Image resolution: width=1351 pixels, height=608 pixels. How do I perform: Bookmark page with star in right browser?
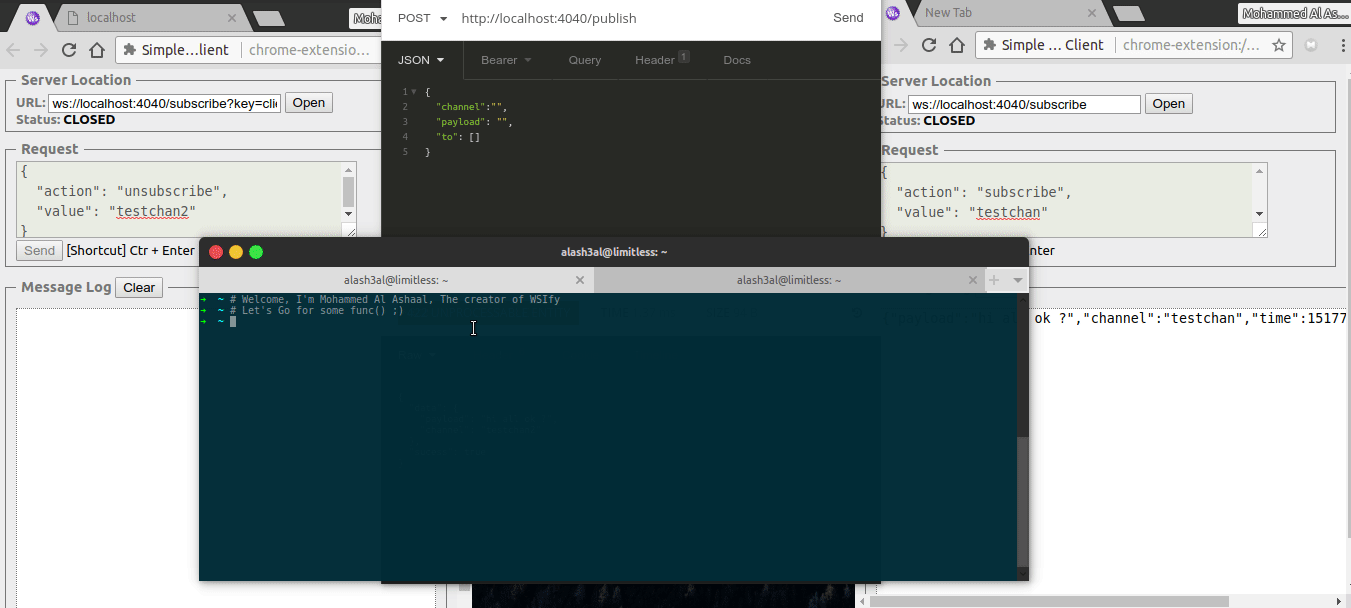pos(1279,45)
